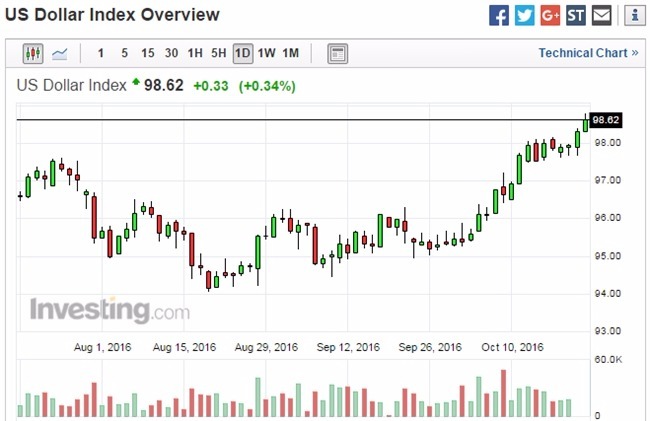This screenshot has height=421, width=650.
Task: Switch to line chart type
Action: [60, 53]
